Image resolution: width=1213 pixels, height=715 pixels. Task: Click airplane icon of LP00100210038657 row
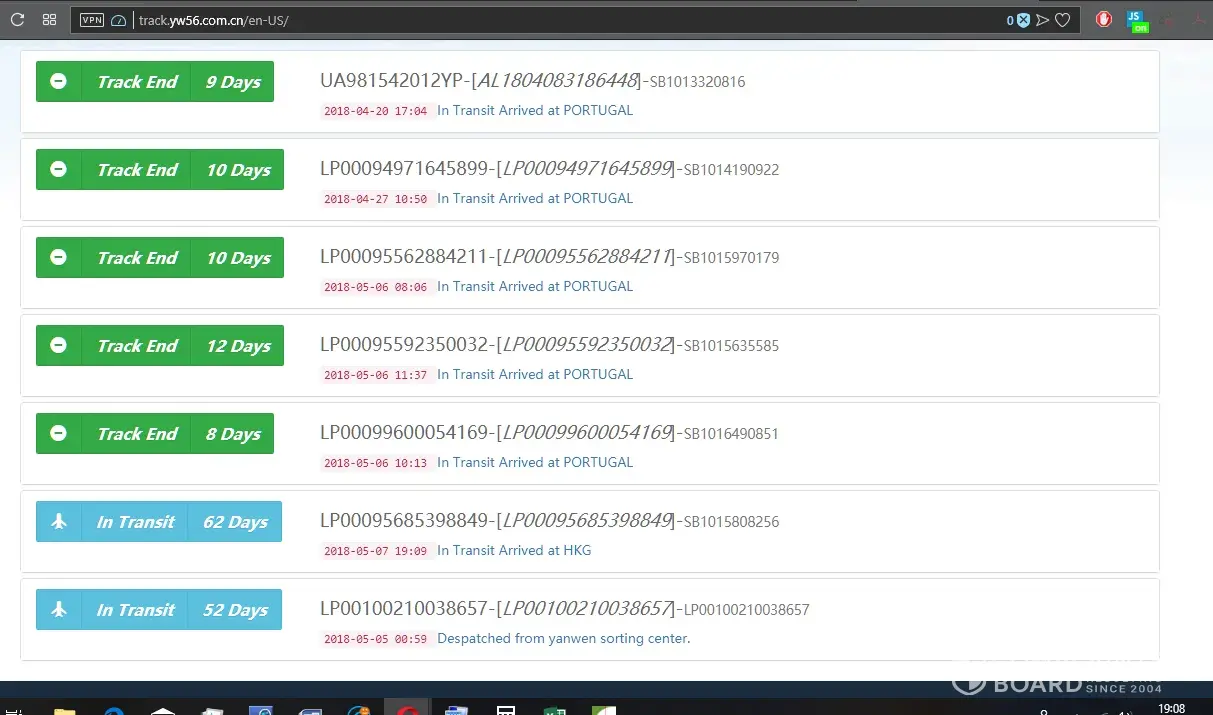pyautogui.click(x=59, y=610)
